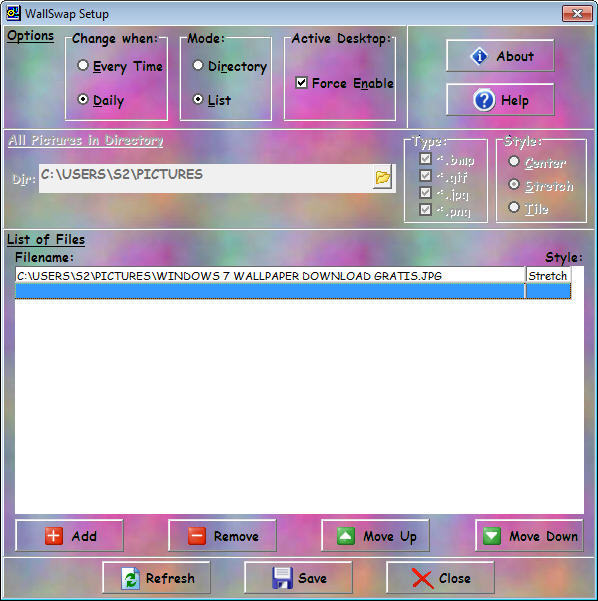This screenshot has height=601, width=598.
Task: Toggle the *.png type checkbox
Action: point(426,210)
